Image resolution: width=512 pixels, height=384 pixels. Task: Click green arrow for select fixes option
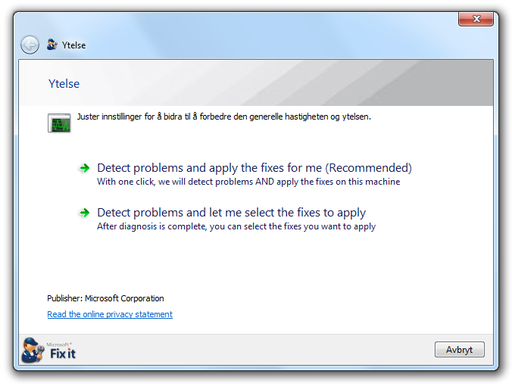pos(84,212)
